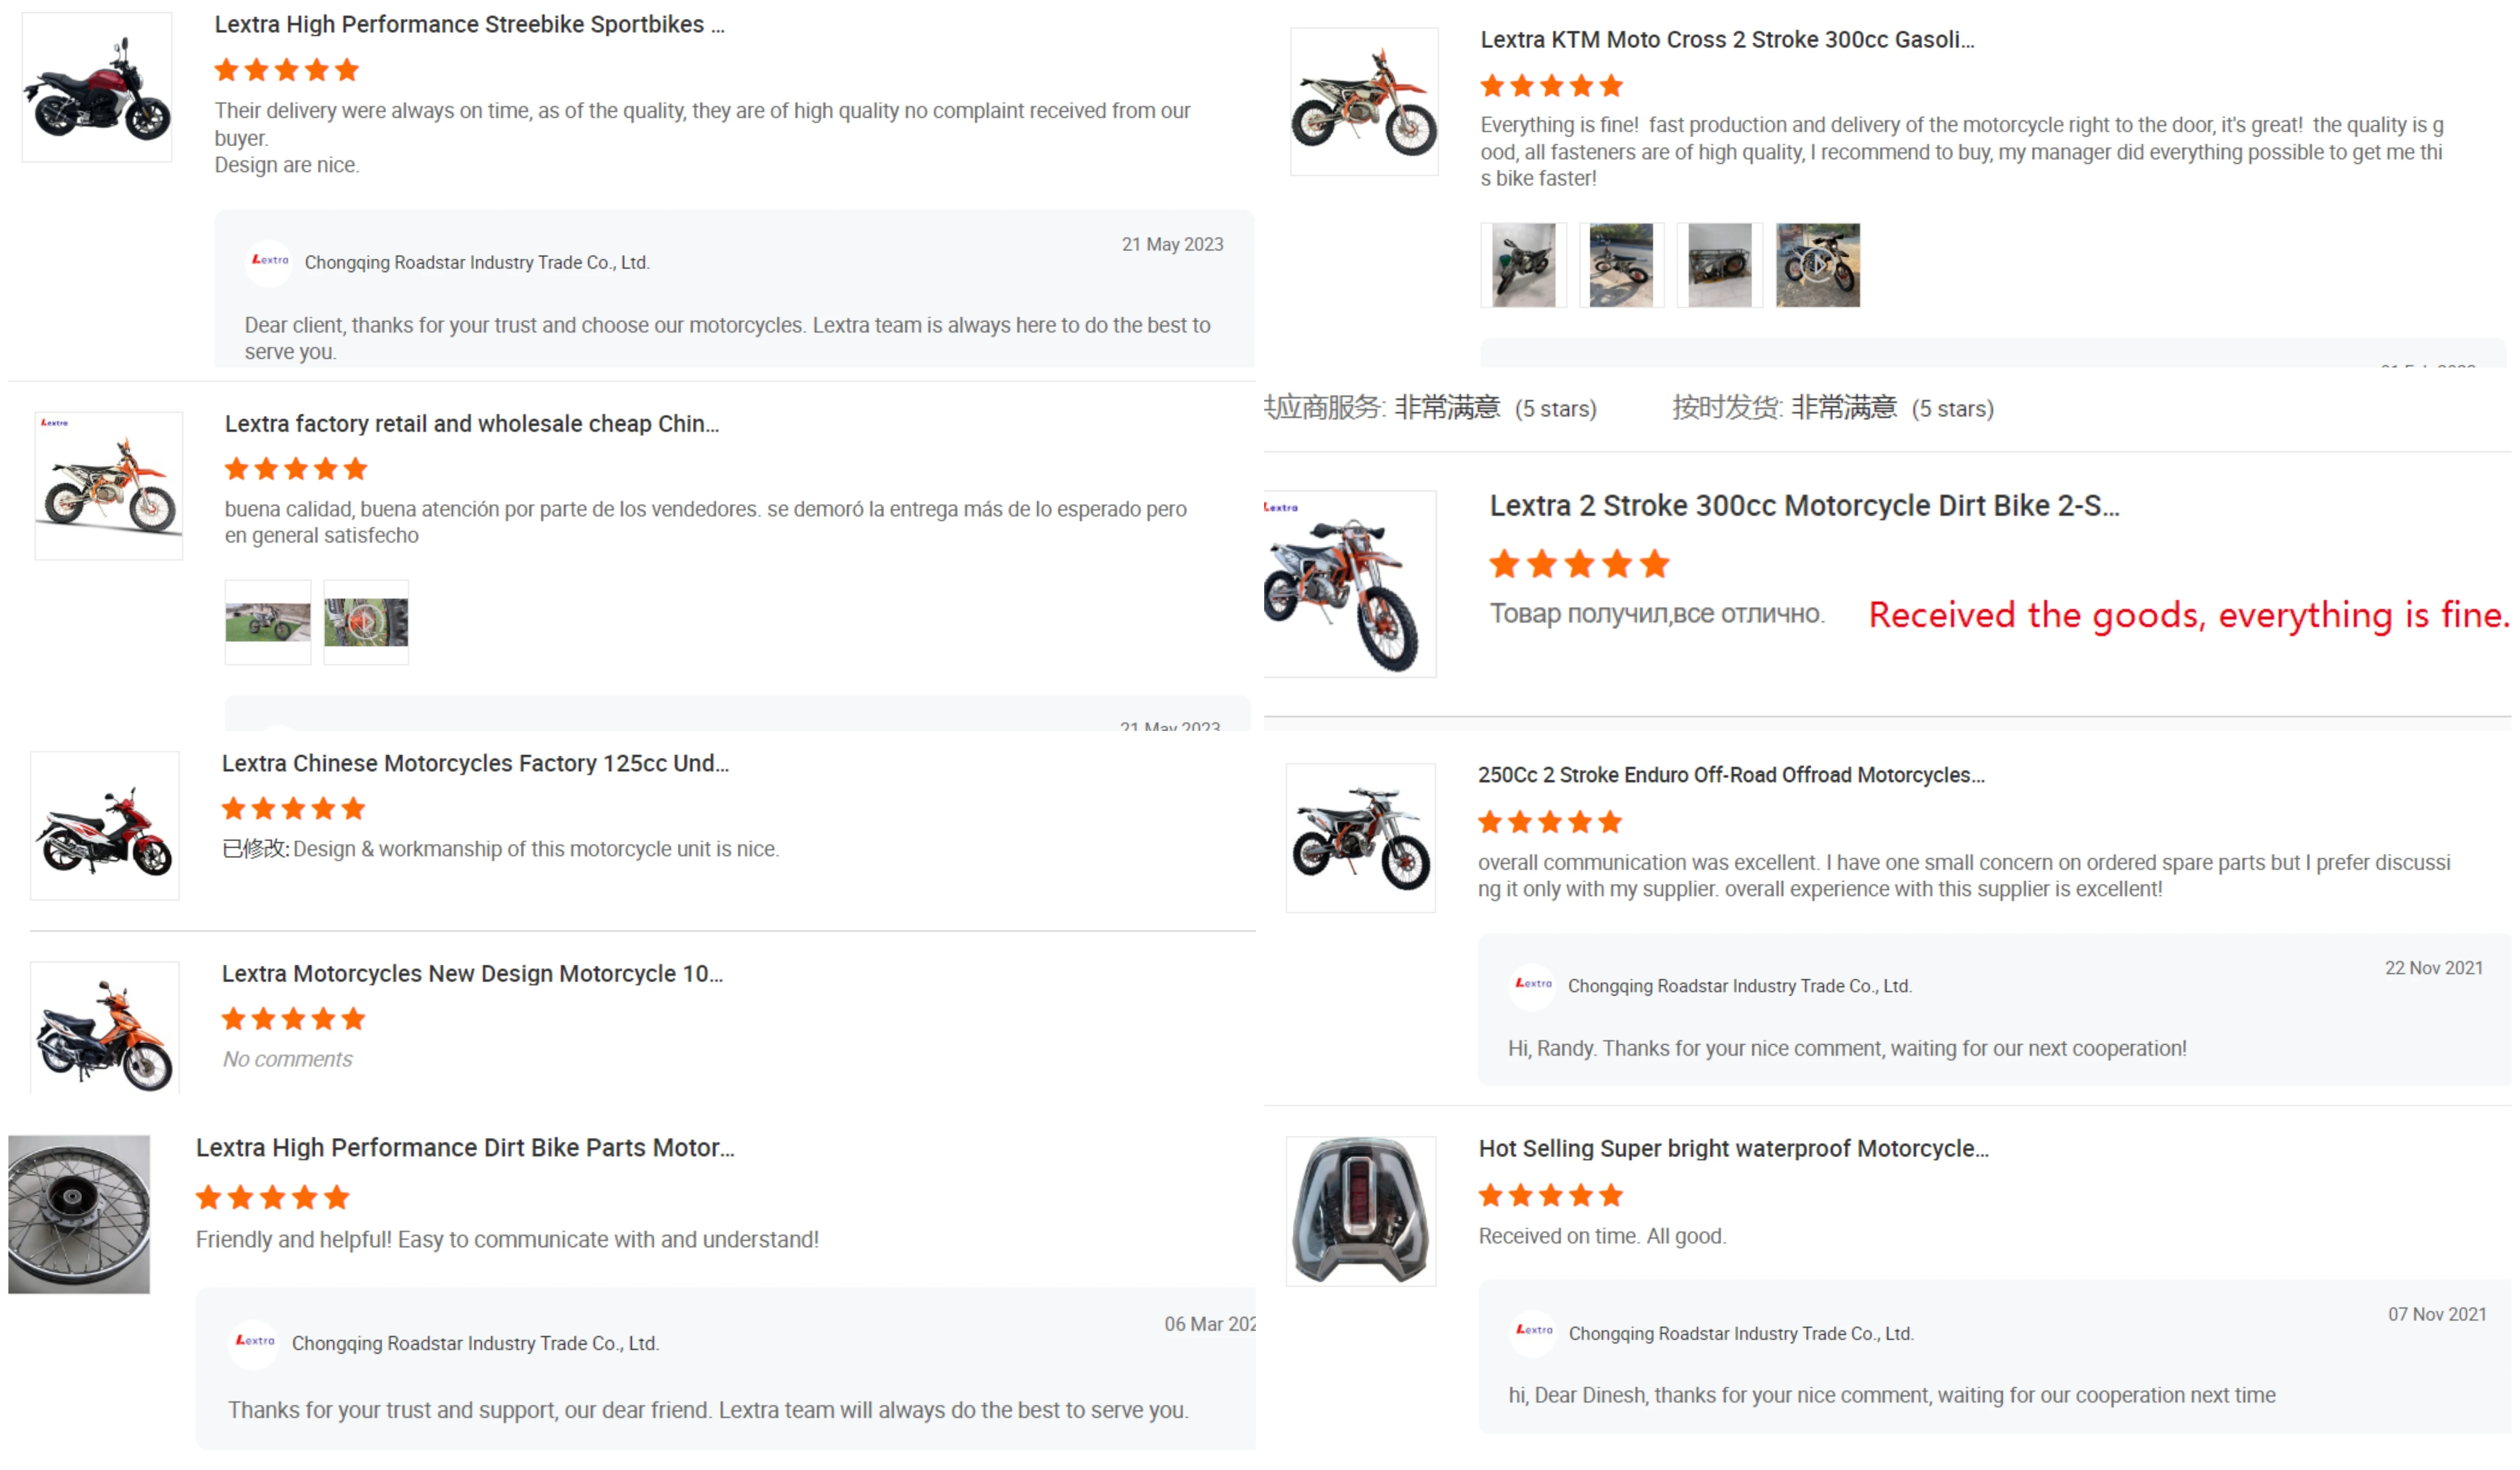This screenshot has width=2520, height=1470.
Task: Open the third review photo under the KTM Moto Cross review
Action: click(x=1719, y=265)
